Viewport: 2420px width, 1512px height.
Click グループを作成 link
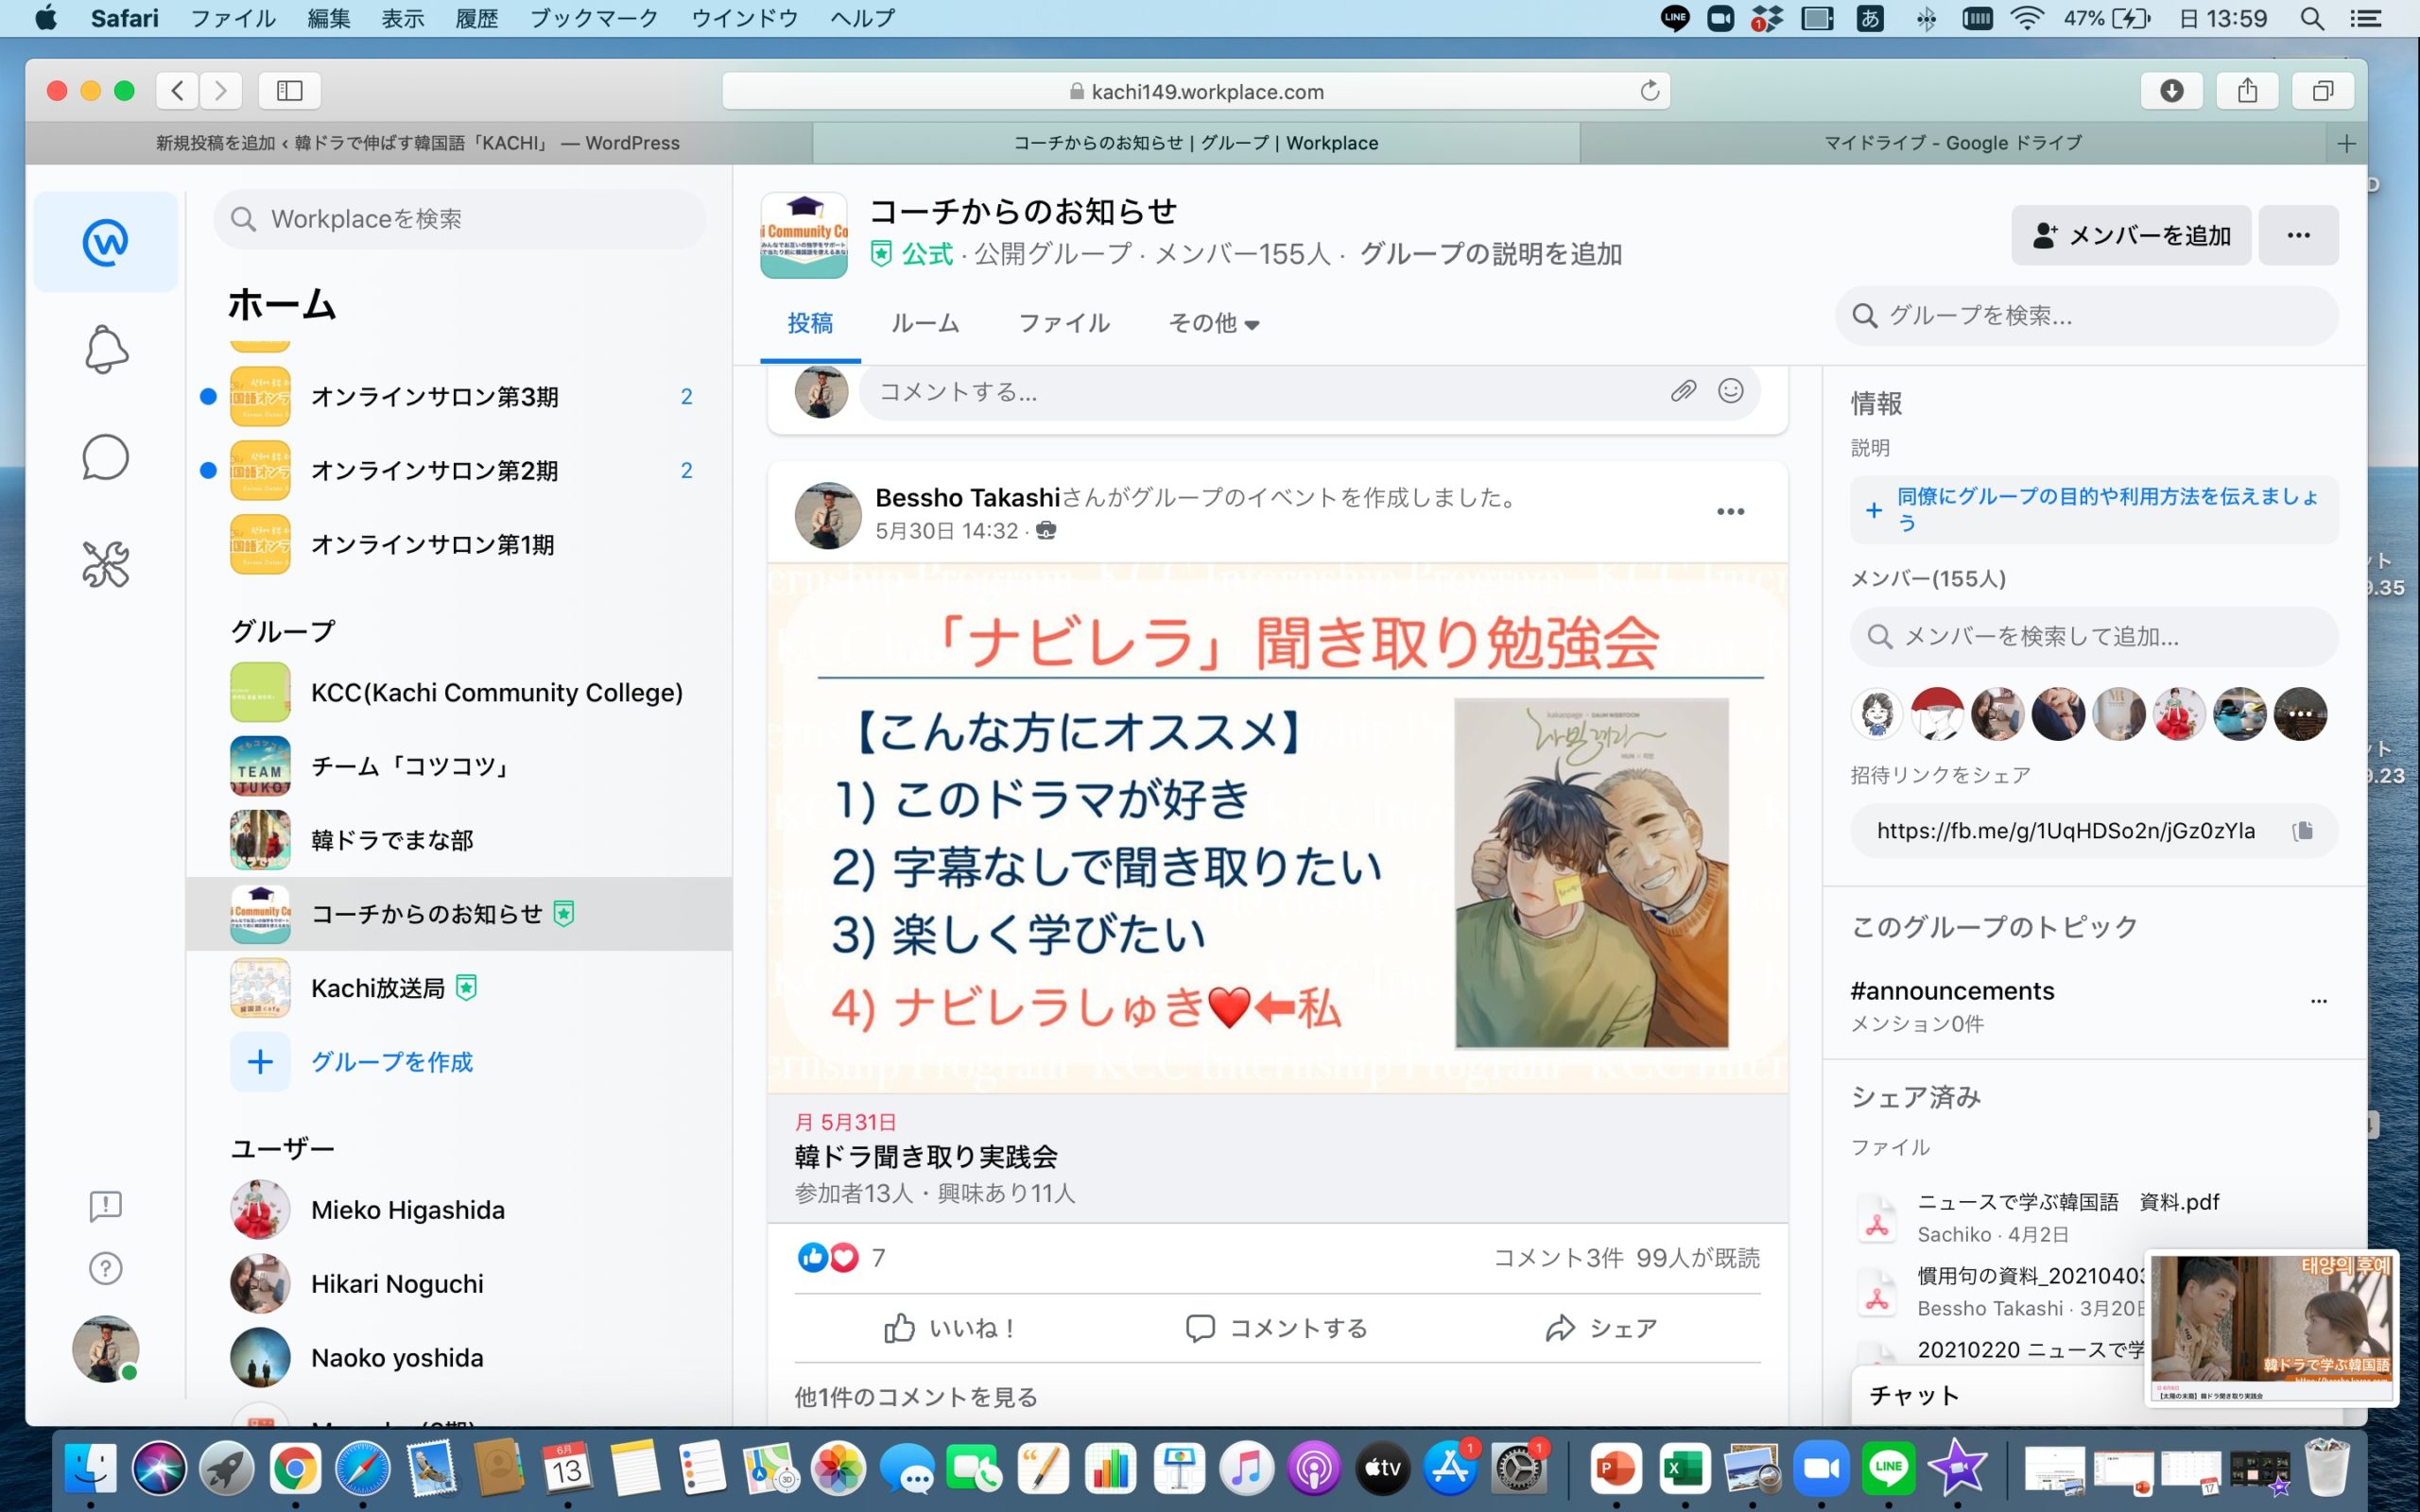[x=391, y=1062]
